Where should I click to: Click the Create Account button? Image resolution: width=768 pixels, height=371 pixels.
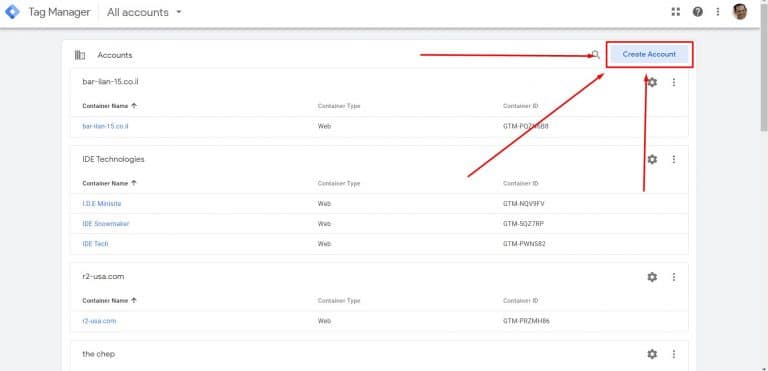[x=649, y=54]
